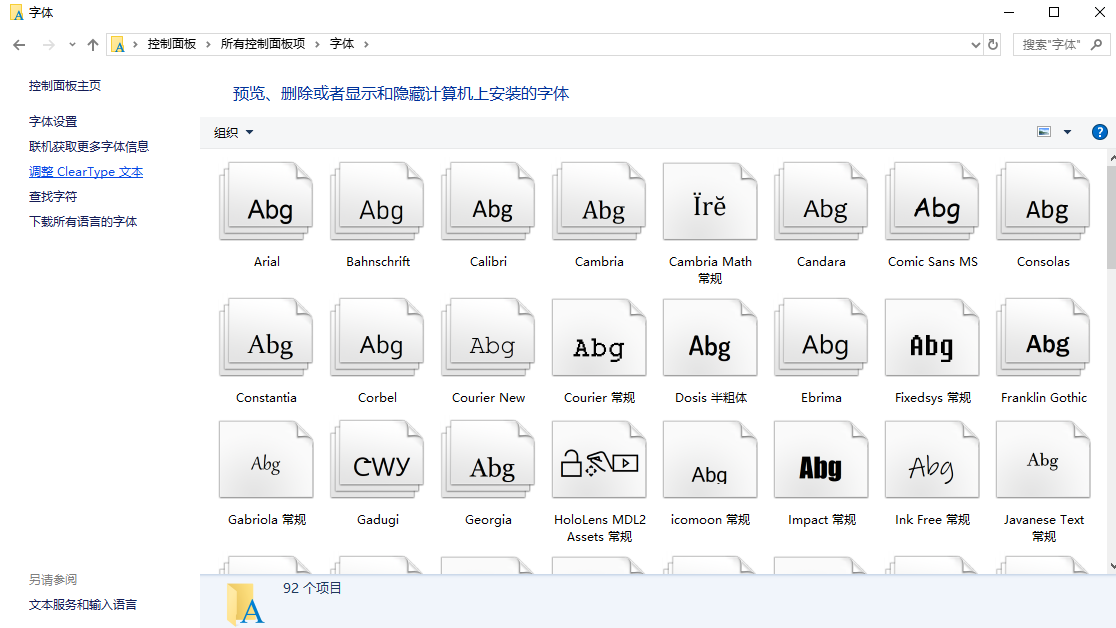
Task: Click 所有控制面板项 in the breadcrumb path
Action: (x=263, y=44)
